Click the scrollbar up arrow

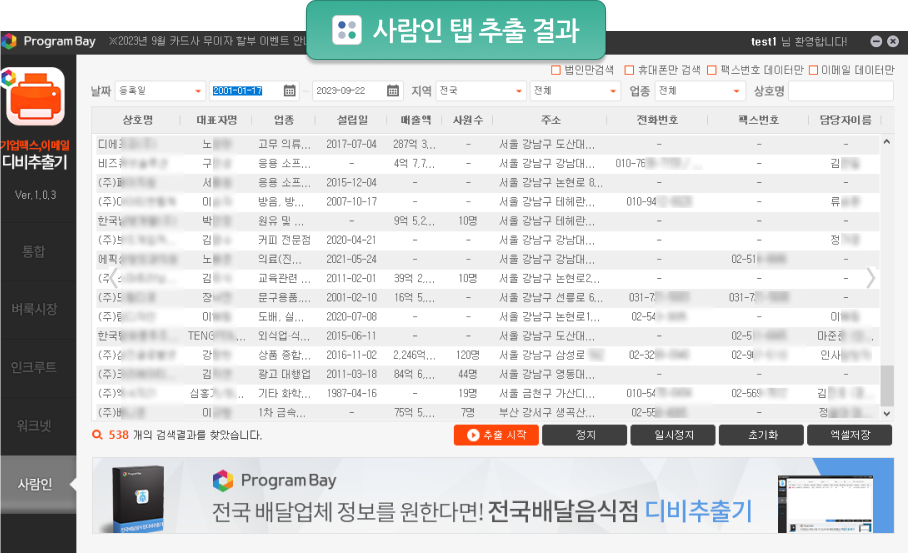pyautogui.click(x=887, y=141)
